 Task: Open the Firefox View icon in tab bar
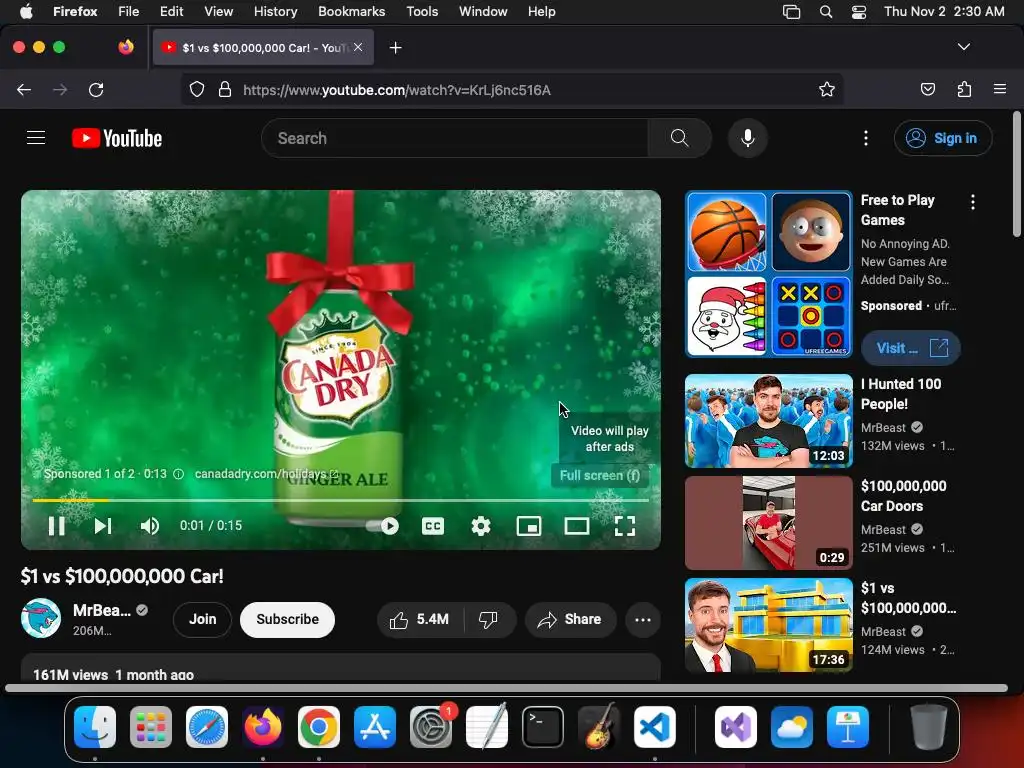click(x=126, y=47)
